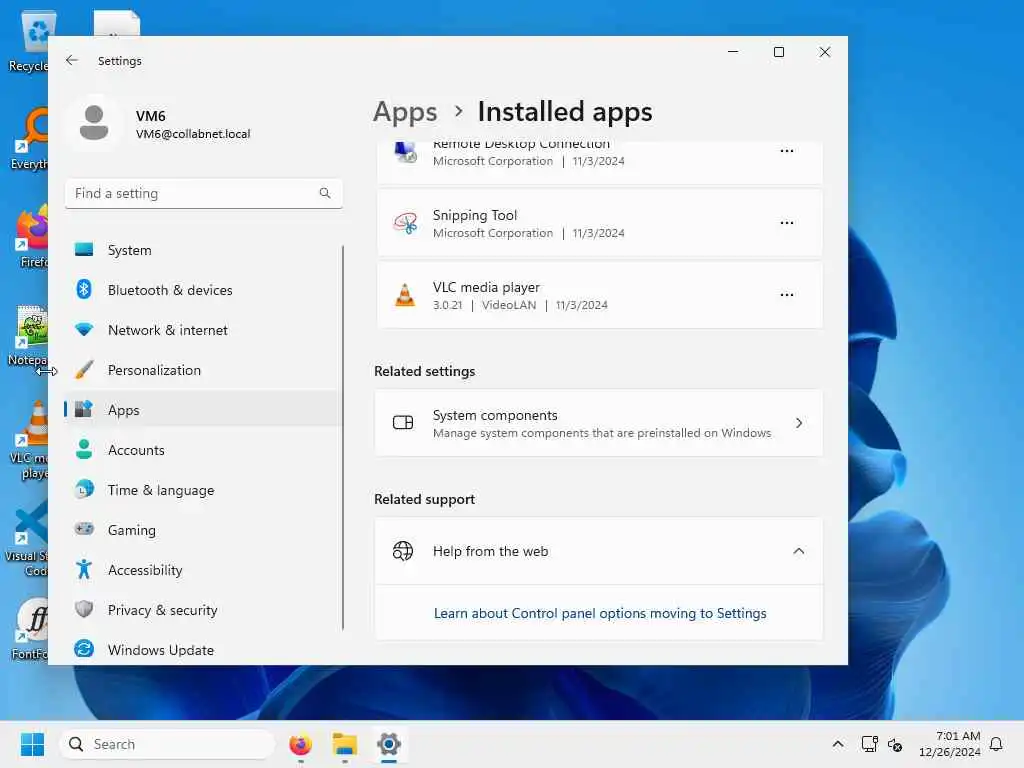Screen dimensions: 1024x768
Task: Open Privacy & security settings
Action: [x=202, y=610]
